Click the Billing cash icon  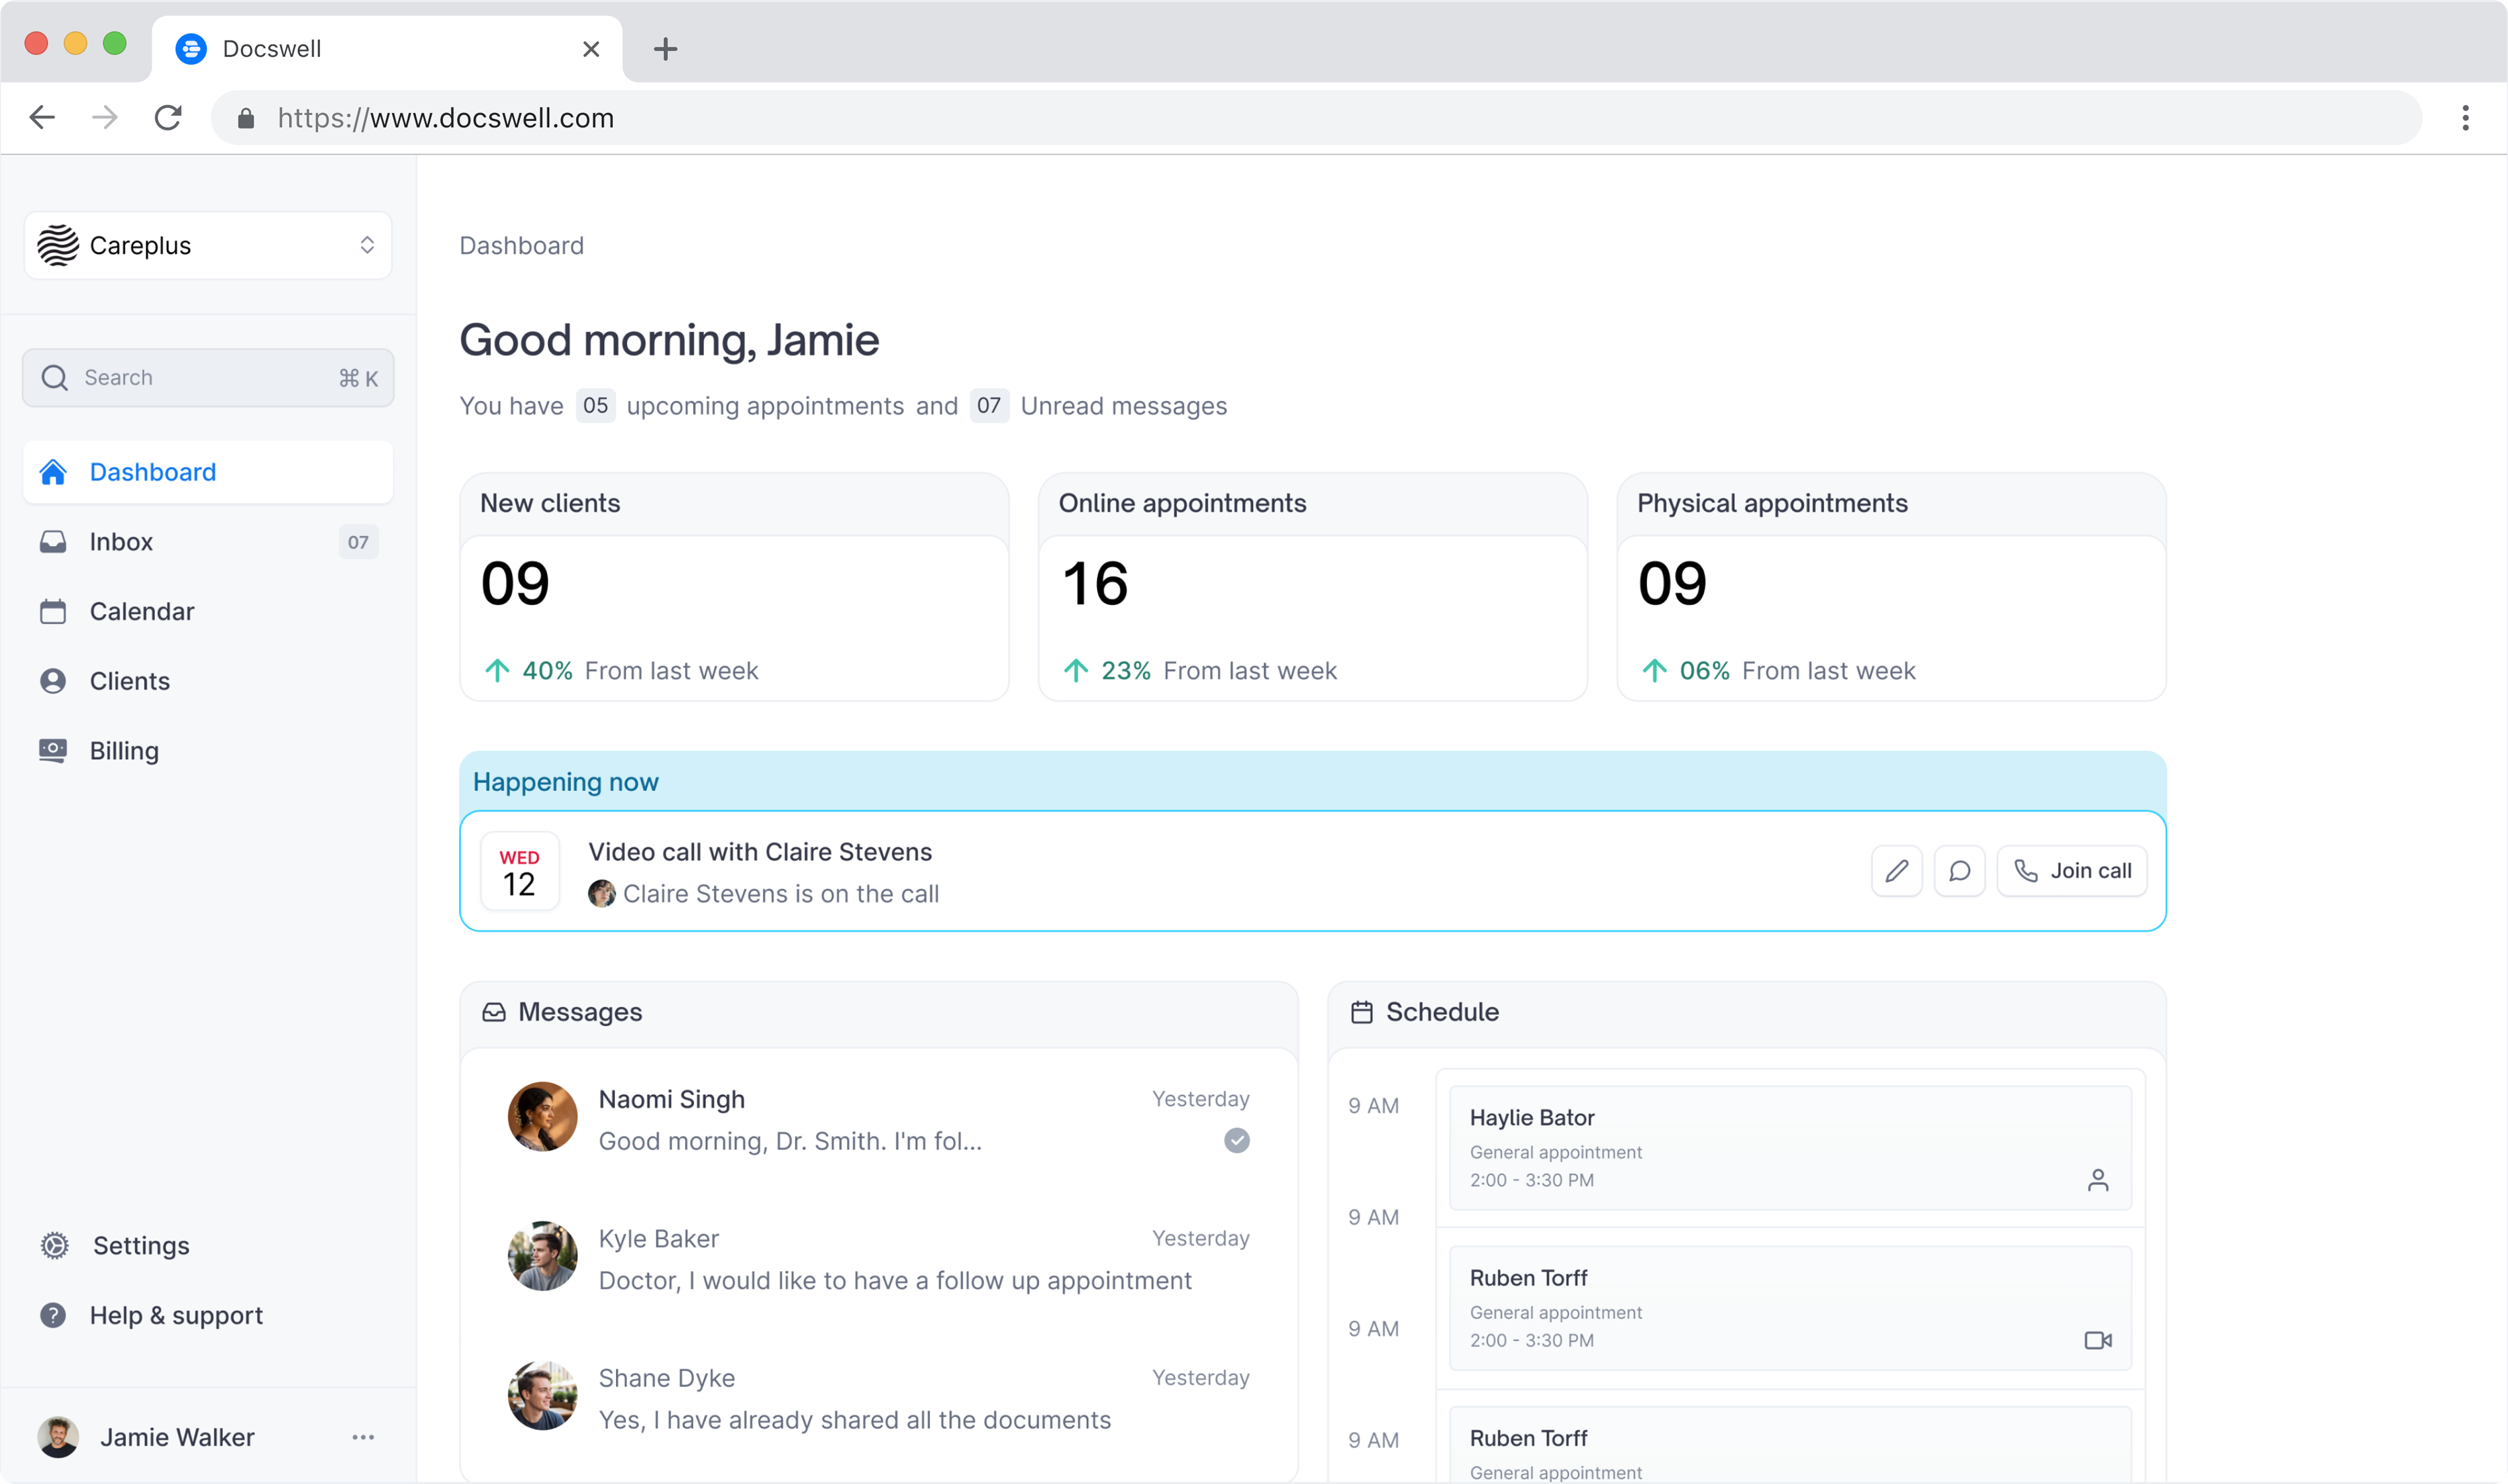53,751
